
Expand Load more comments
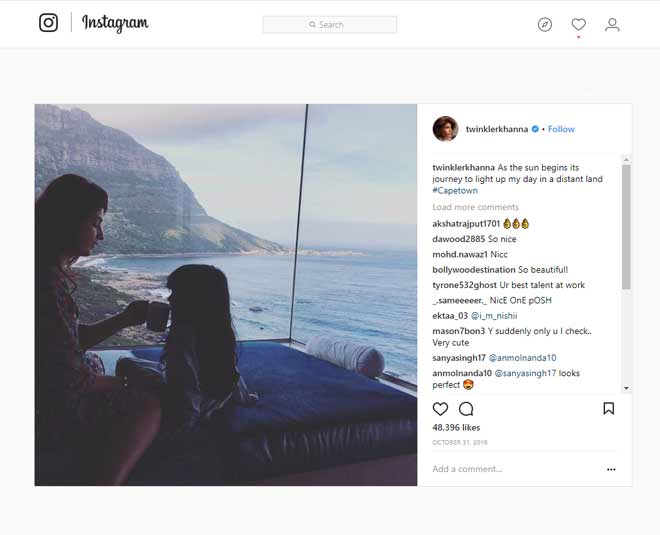pos(475,207)
